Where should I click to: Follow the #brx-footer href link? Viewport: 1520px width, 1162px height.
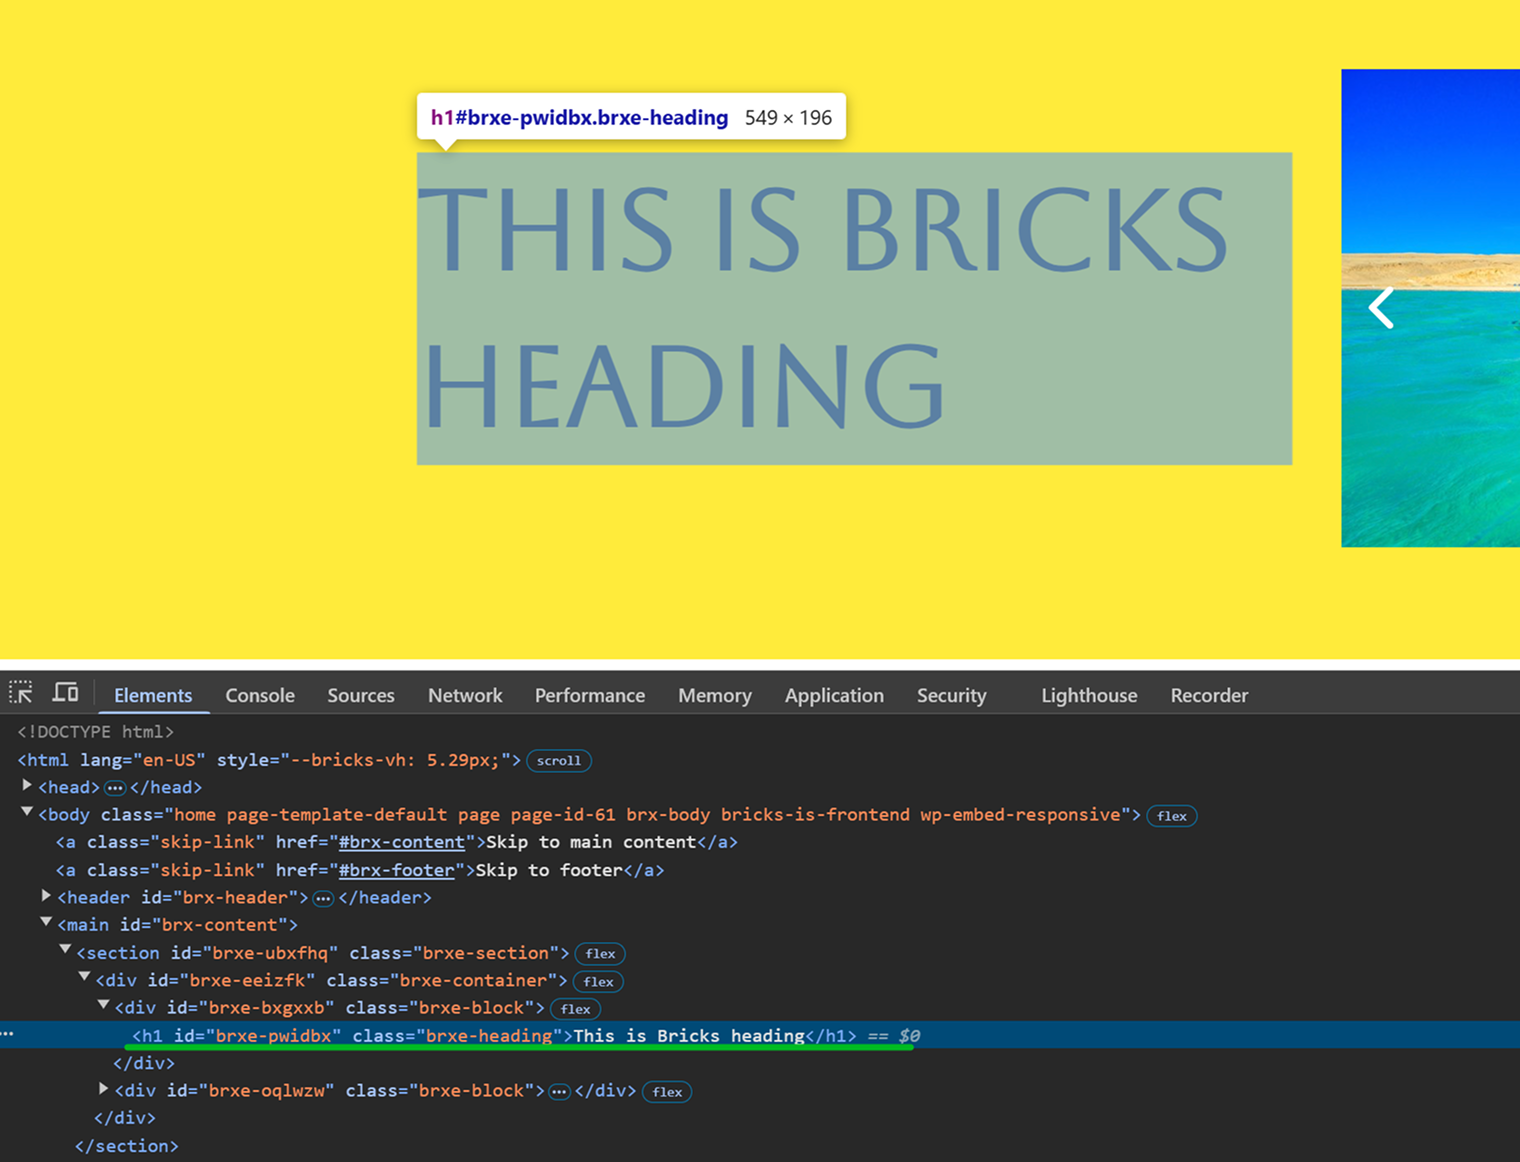click(x=396, y=870)
